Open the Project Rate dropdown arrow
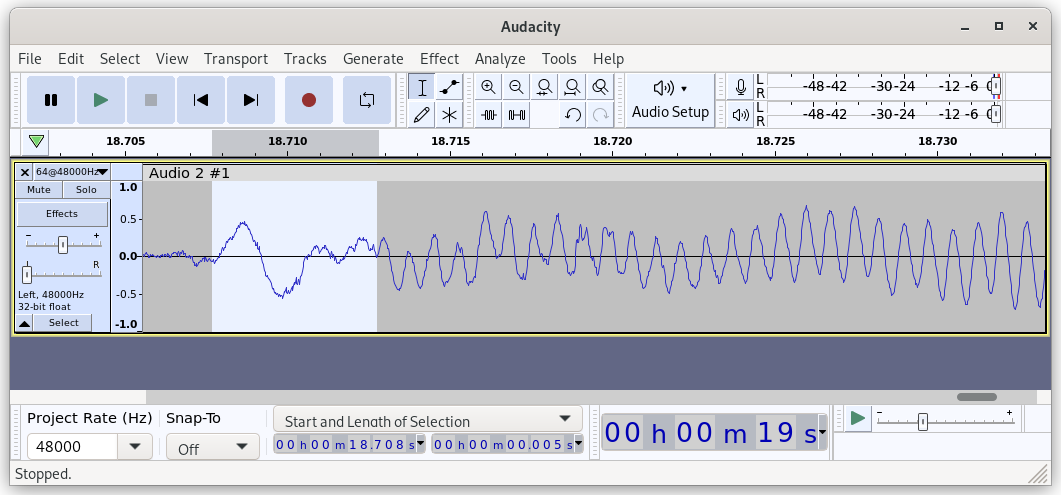The image size is (1061, 495). [135, 447]
